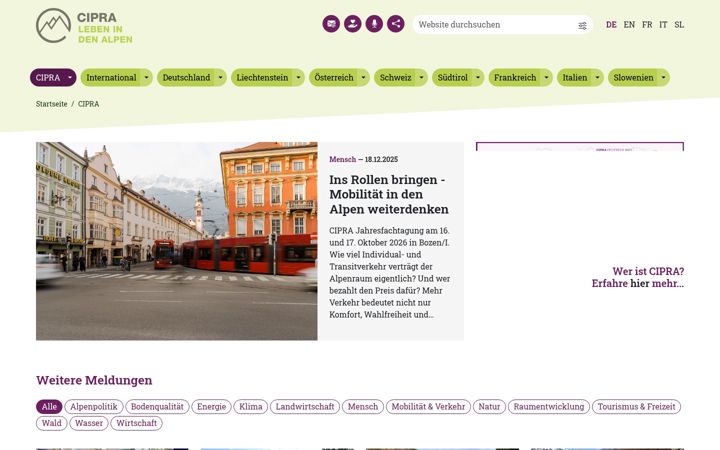Click the Weitere Meldungen heading
720x450 pixels.
pyautogui.click(x=94, y=380)
